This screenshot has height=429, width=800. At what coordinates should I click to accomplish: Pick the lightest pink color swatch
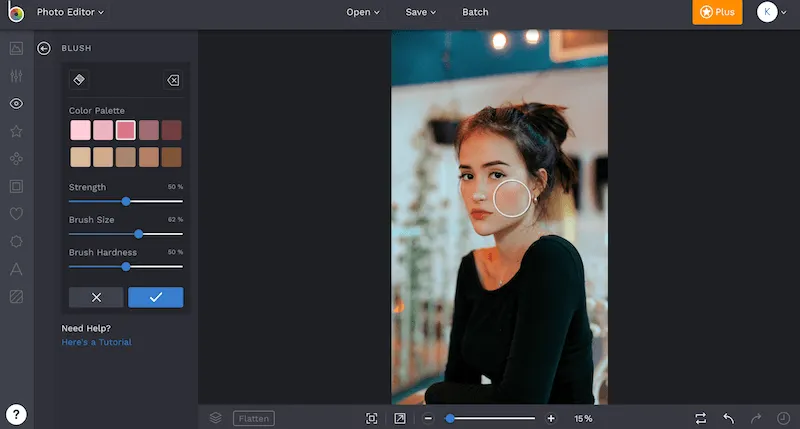click(x=80, y=130)
